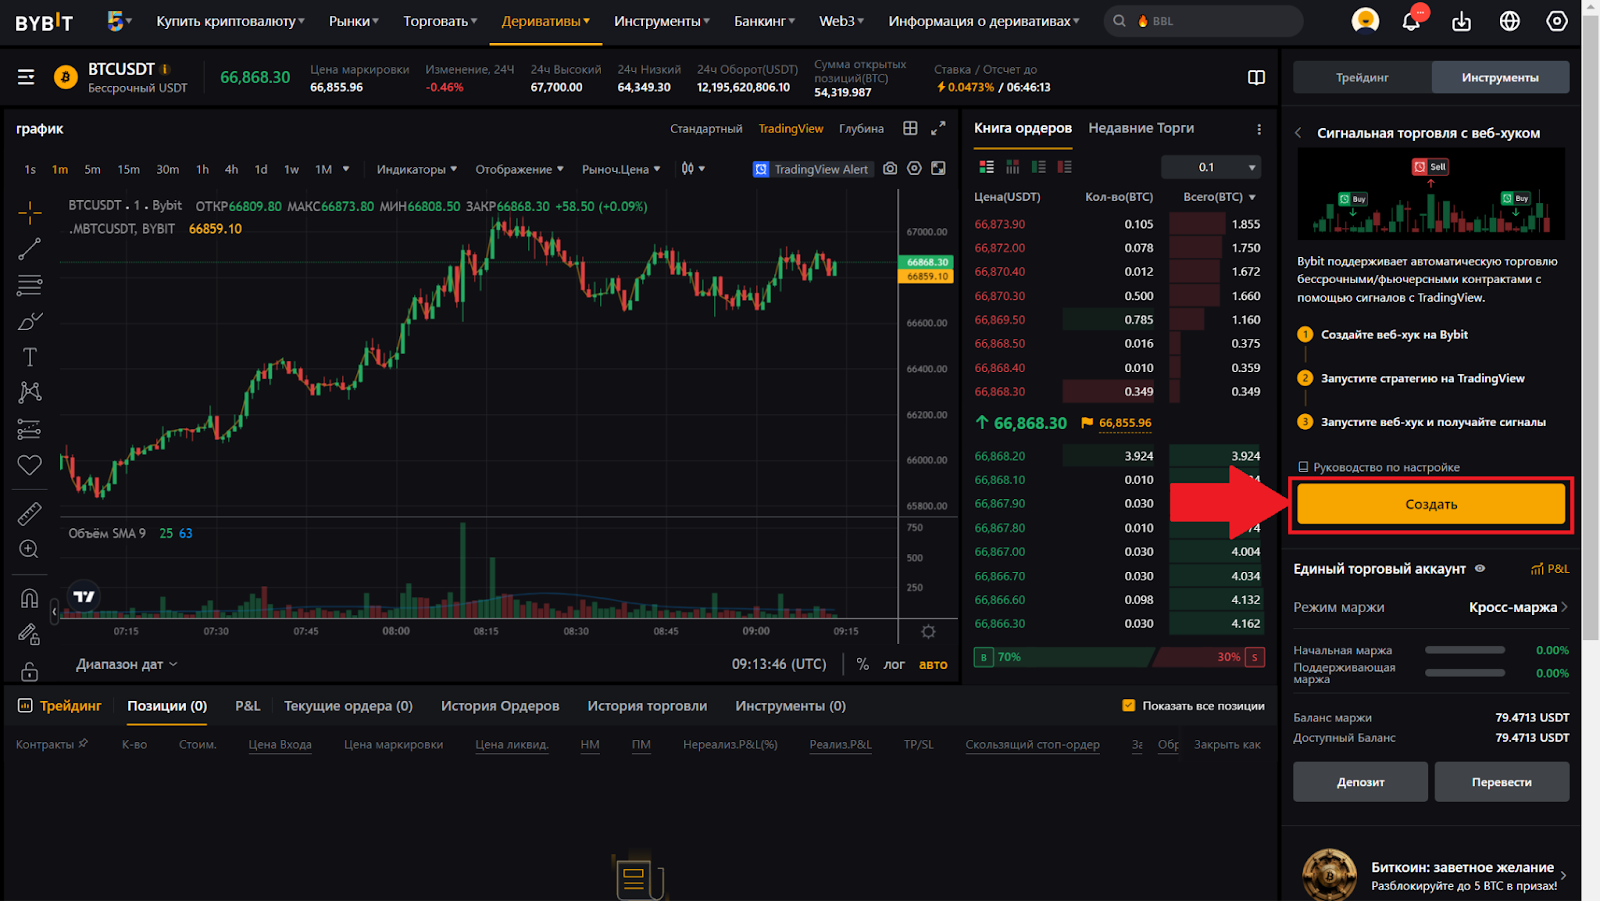This screenshot has width=1600, height=901.
Task: Switch to the Трейдинг panel tab
Action: (x=1362, y=77)
